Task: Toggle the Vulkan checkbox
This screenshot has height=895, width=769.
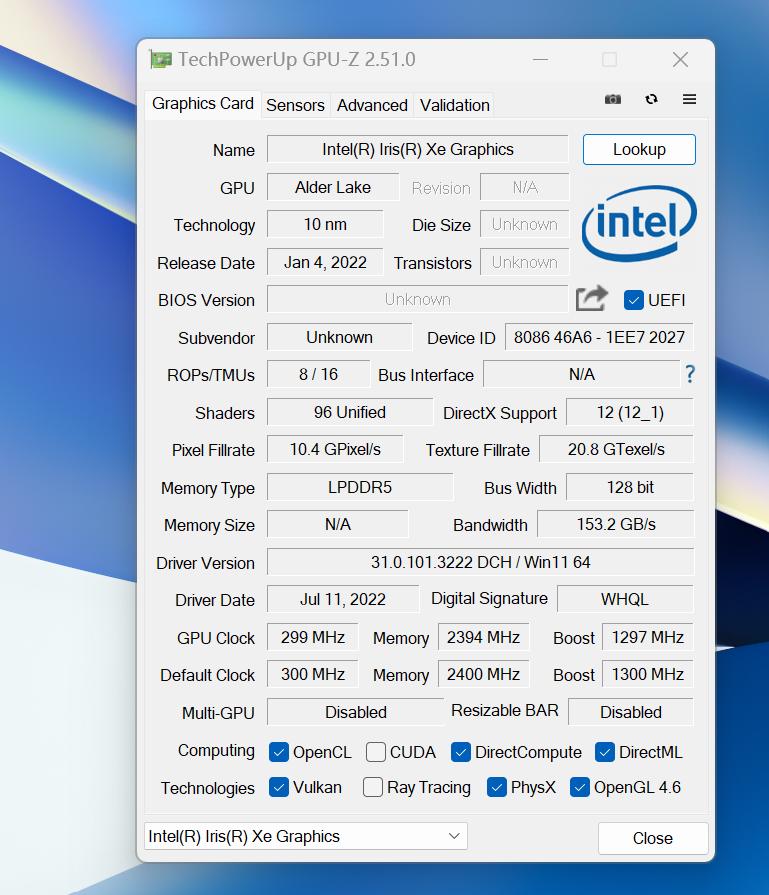Action: (279, 788)
